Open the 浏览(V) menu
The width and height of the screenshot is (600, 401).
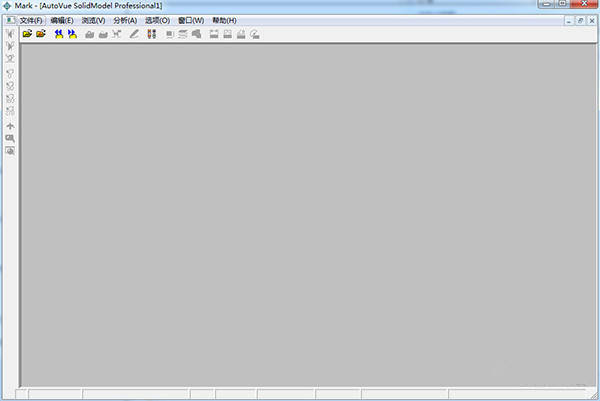pyautogui.click(x=93, y=20)
